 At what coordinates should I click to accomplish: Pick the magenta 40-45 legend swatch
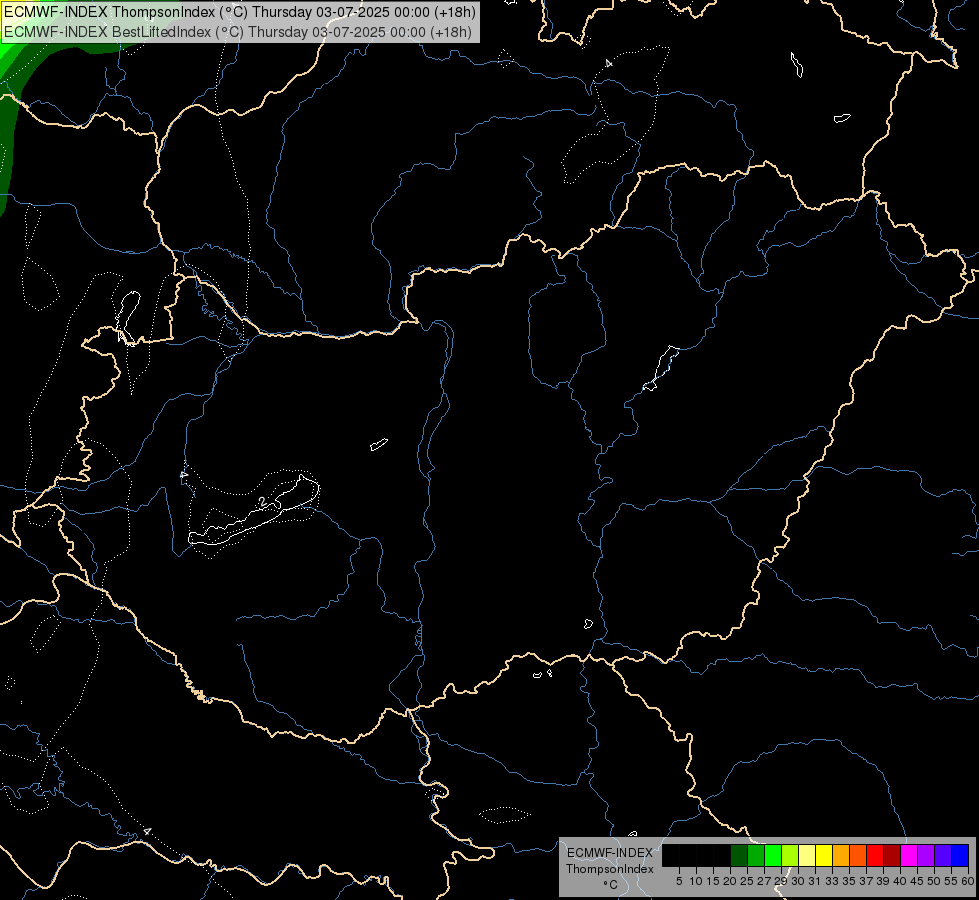[909, 856]
